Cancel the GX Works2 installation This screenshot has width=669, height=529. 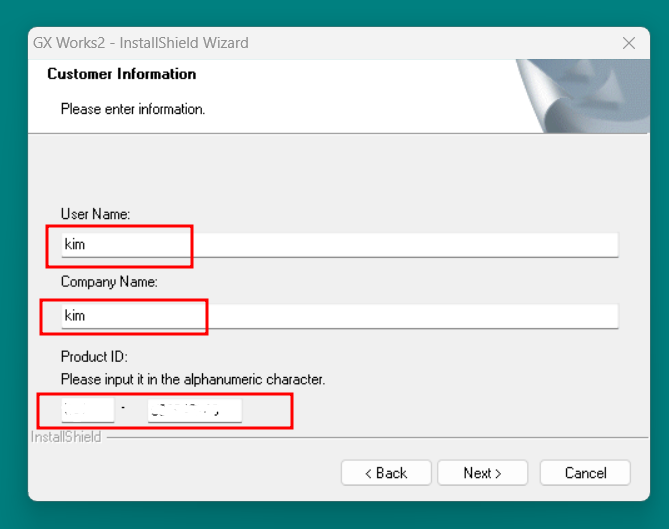(x=585, y=473)
